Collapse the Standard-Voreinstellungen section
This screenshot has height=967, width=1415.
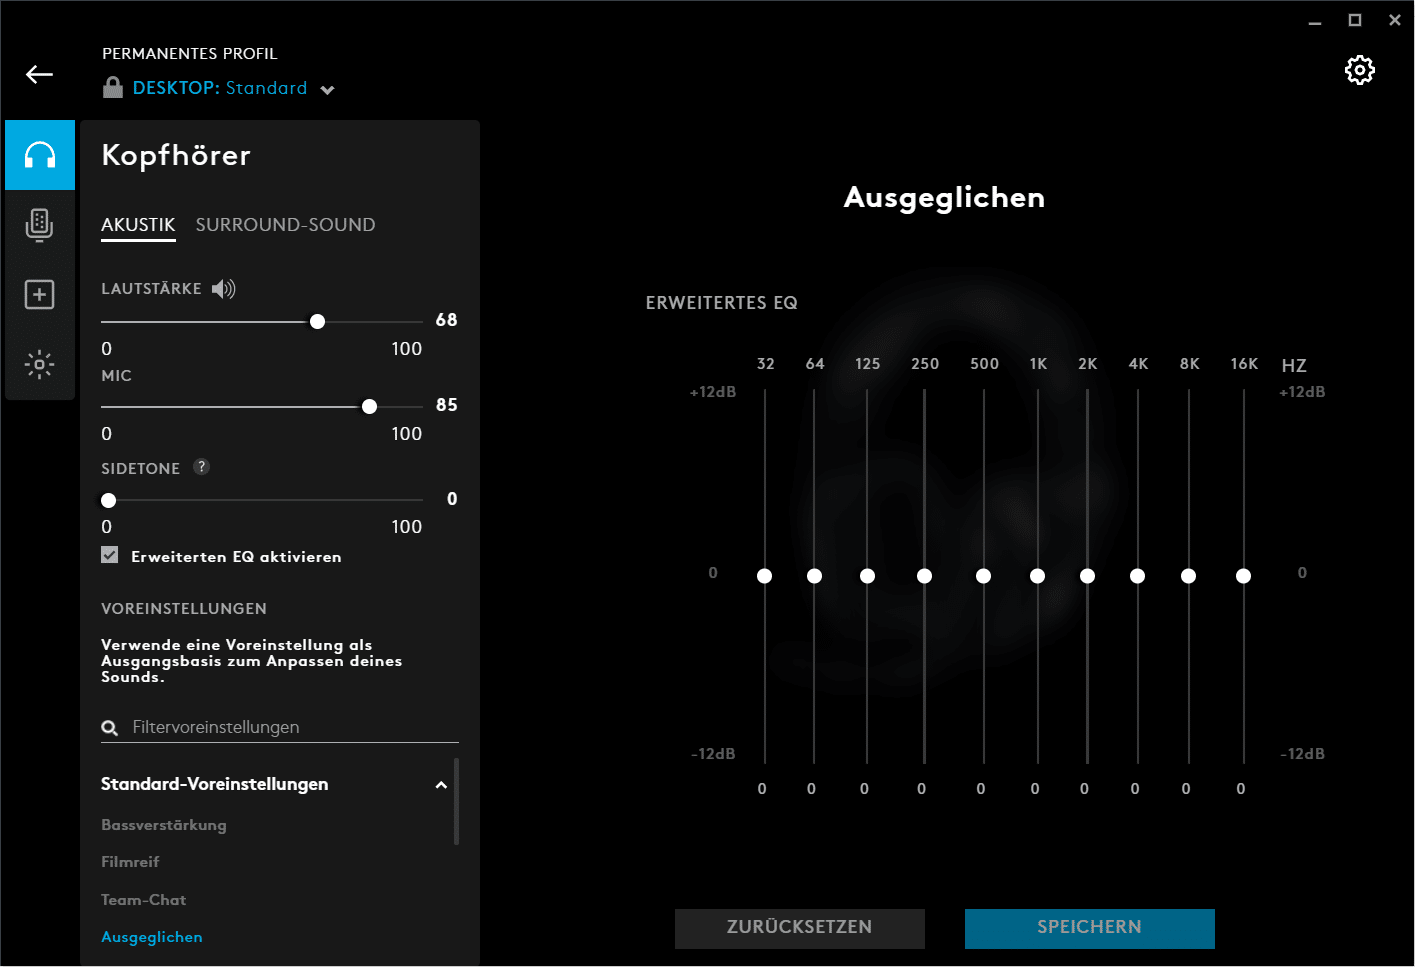click(441, 785)
